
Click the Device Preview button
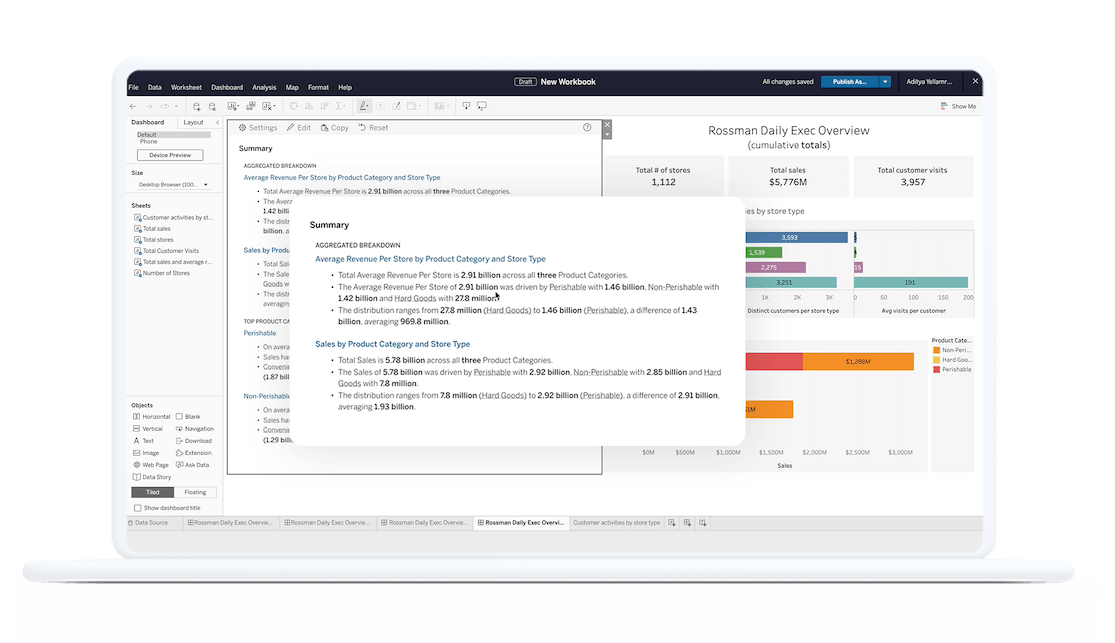click(170, 155)
